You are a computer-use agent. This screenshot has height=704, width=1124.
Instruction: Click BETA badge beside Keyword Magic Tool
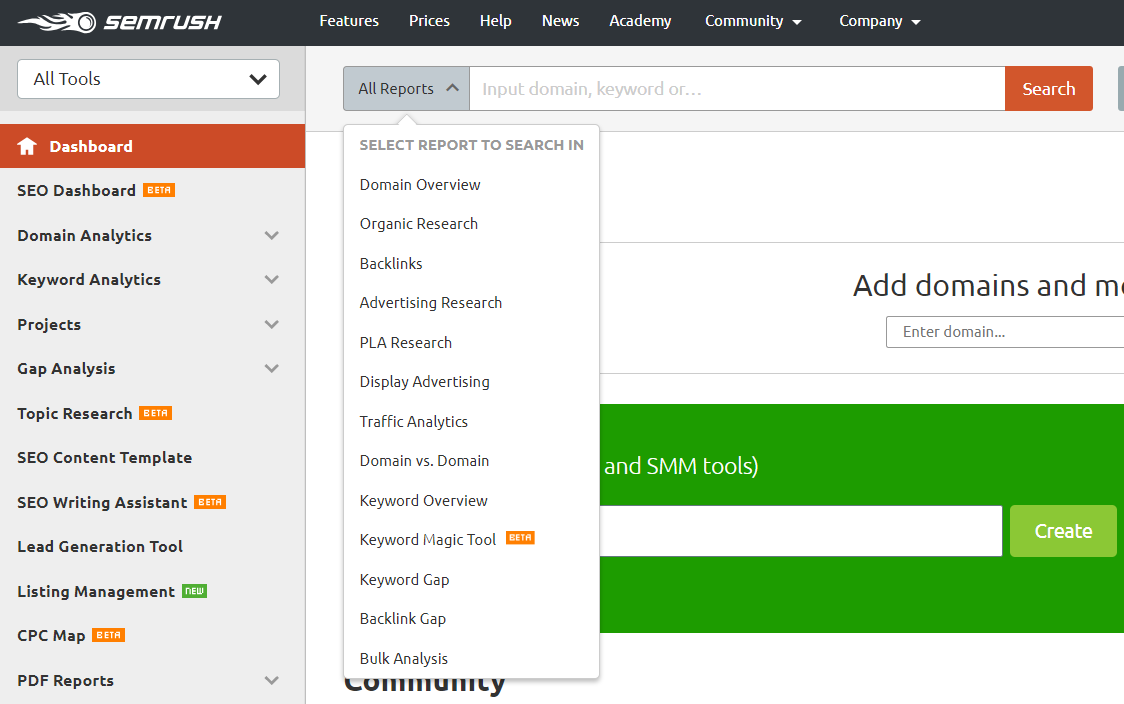[520, 538]
